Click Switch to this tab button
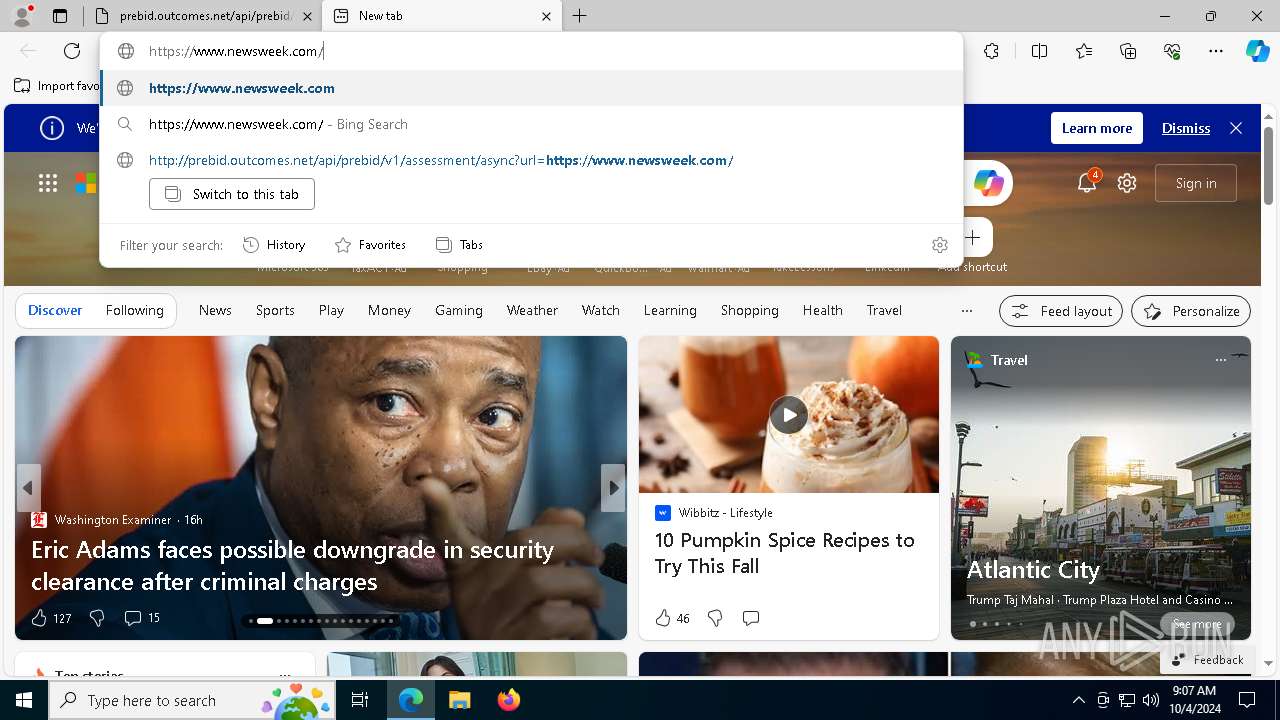Screen dimensions: 1280x720 click(232, 194)
